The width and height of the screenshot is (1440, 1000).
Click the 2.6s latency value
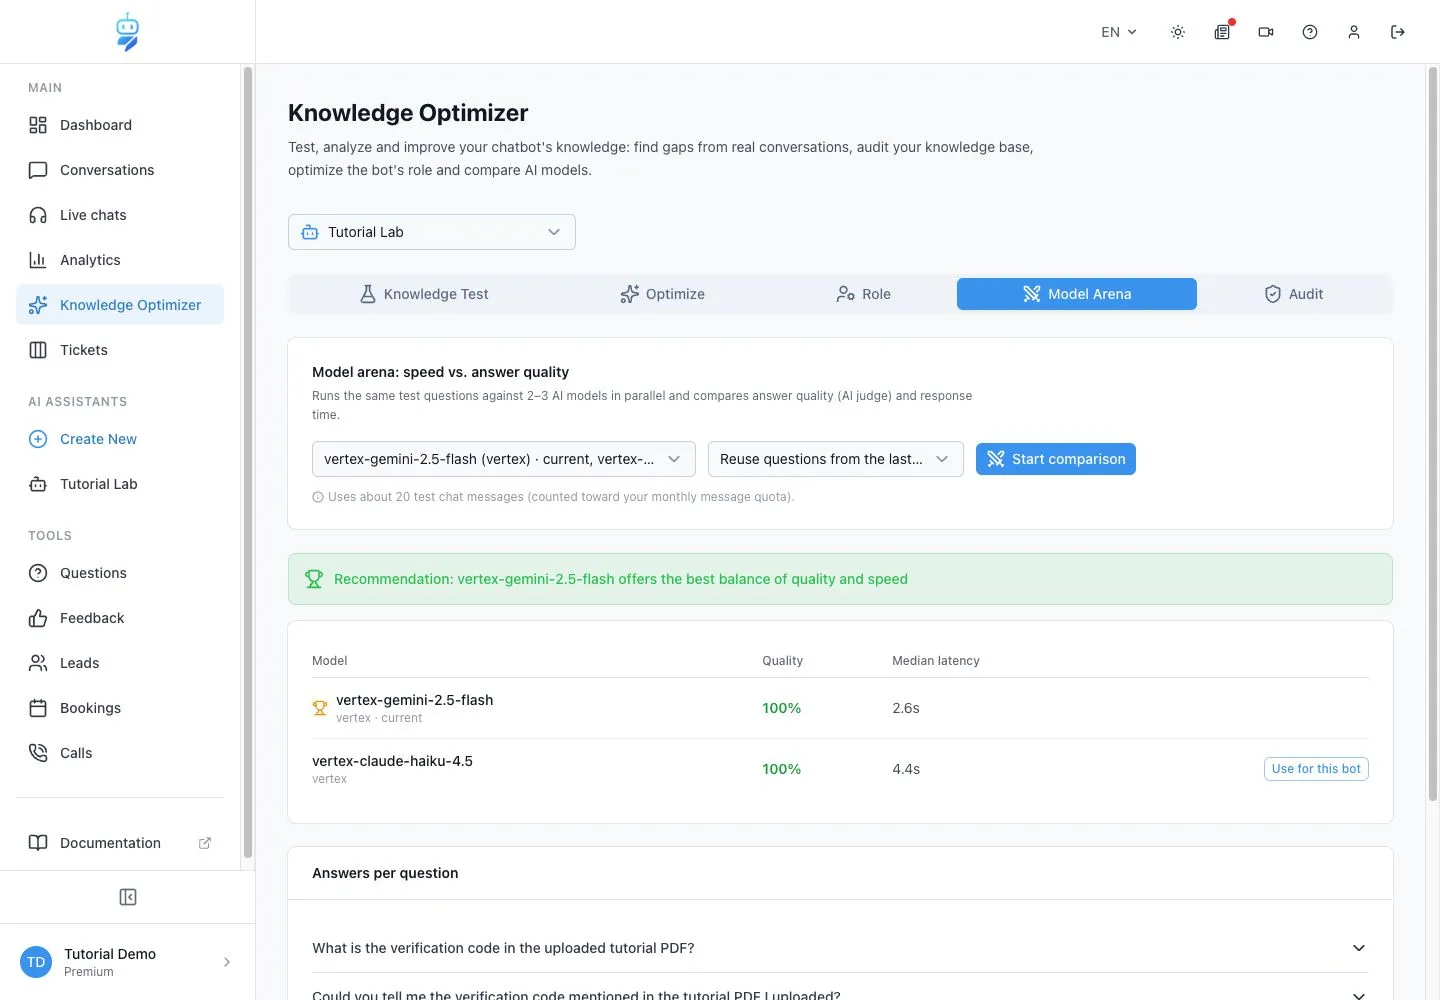point(906,708)
